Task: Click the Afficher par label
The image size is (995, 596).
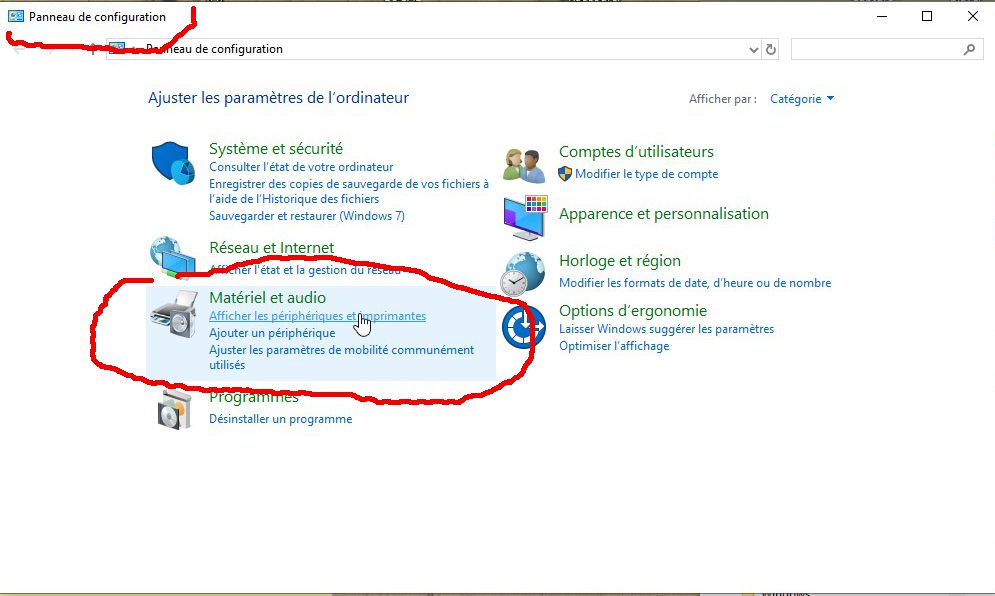Action: point(723,99)
